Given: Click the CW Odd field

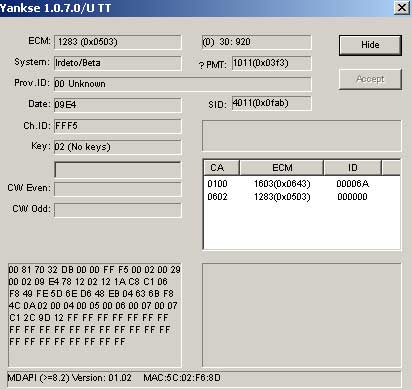Looking at the screenshot, I should 118,210.
